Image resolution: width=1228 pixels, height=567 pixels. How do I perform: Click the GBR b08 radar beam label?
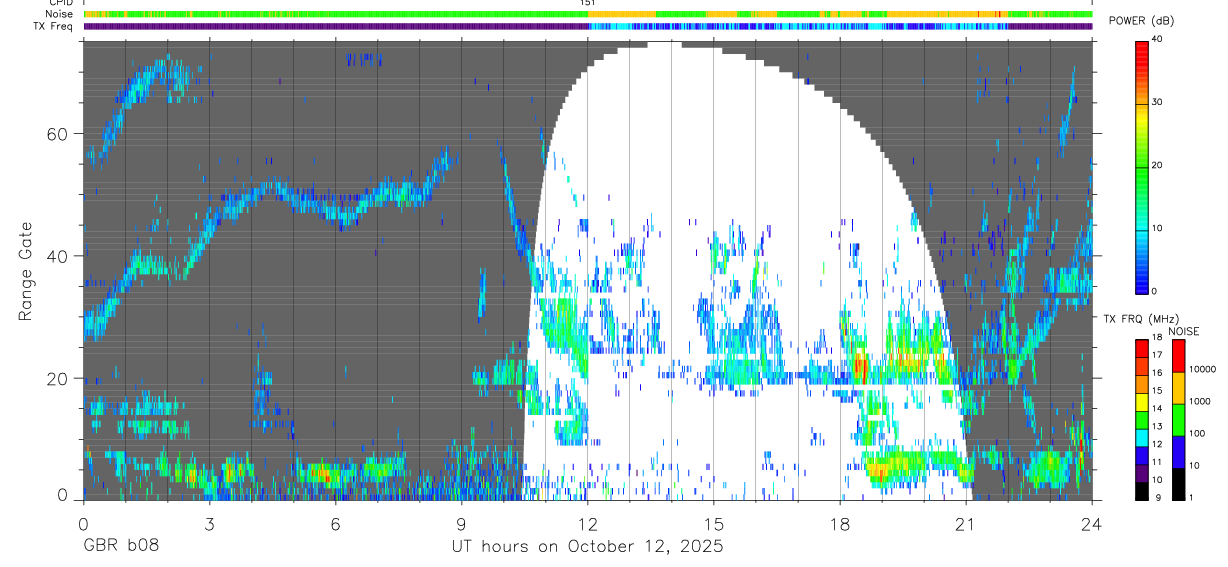click(x=121, y=547)
